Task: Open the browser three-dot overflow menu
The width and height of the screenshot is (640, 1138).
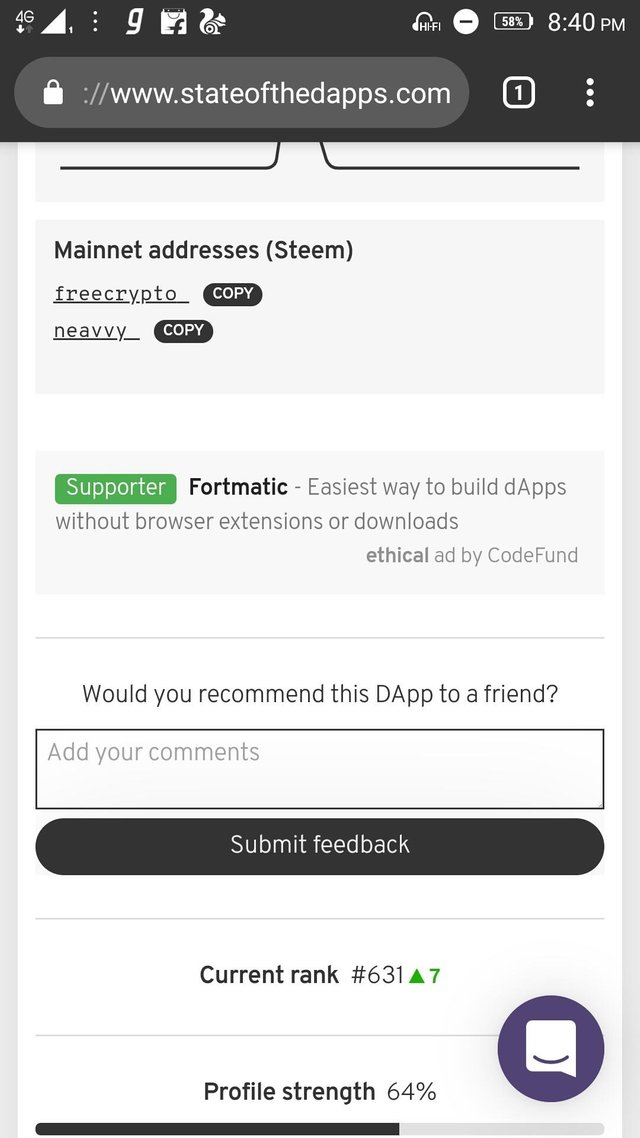Action: pyautogui.click(x=590, y=93)
